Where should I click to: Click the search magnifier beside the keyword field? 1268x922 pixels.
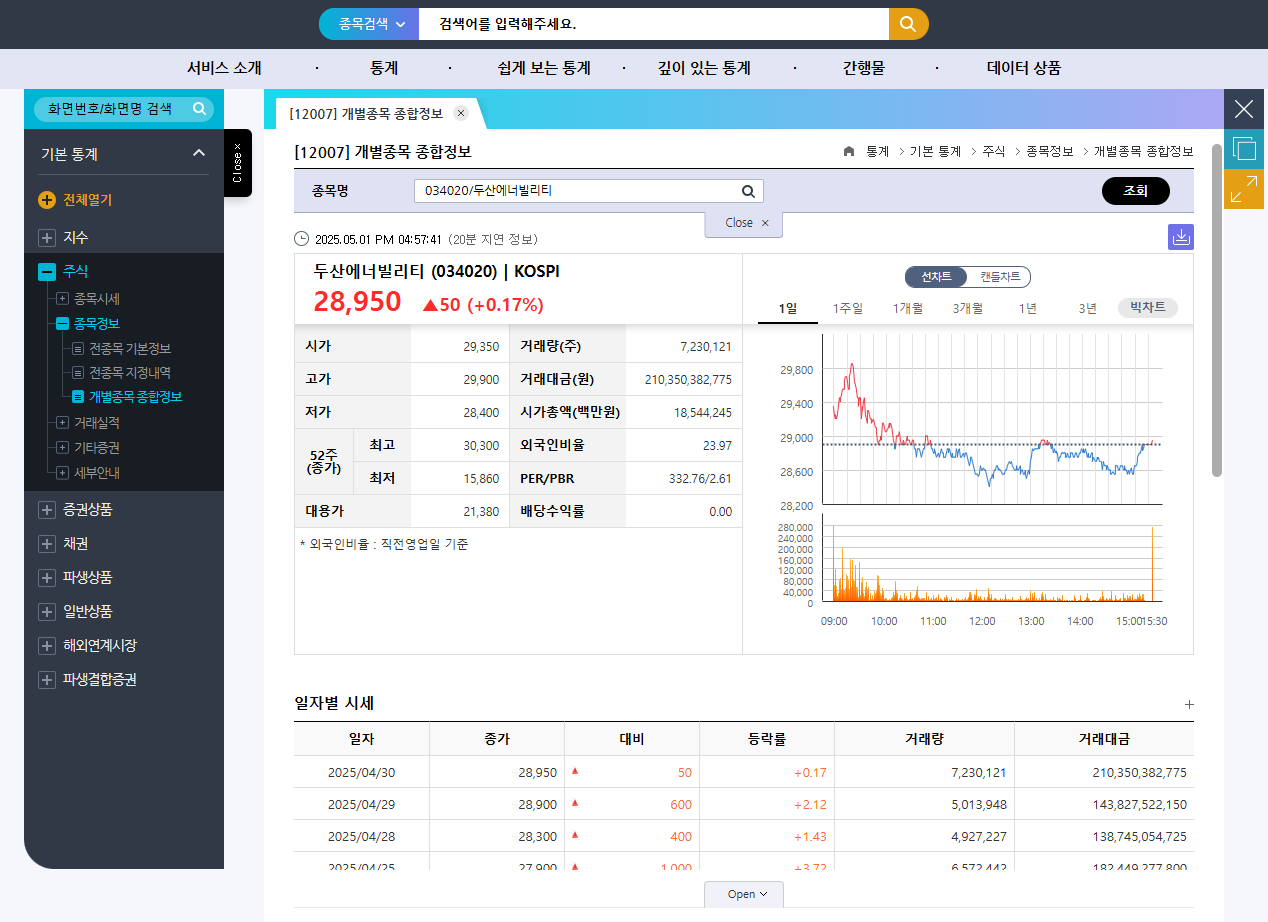tap(907, 24)
